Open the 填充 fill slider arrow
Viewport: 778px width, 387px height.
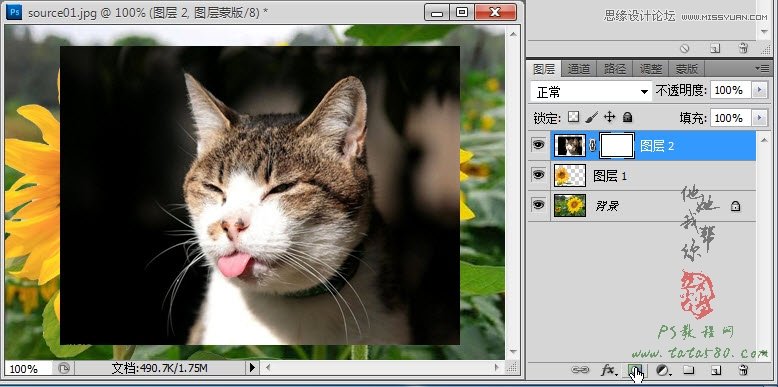(759, 118)
